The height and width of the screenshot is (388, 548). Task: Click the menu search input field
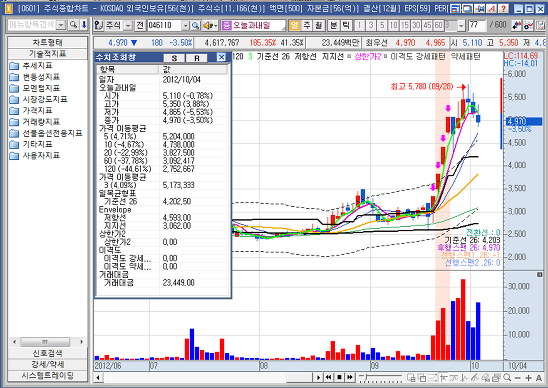pyautogui.click(x=33, y=25)
